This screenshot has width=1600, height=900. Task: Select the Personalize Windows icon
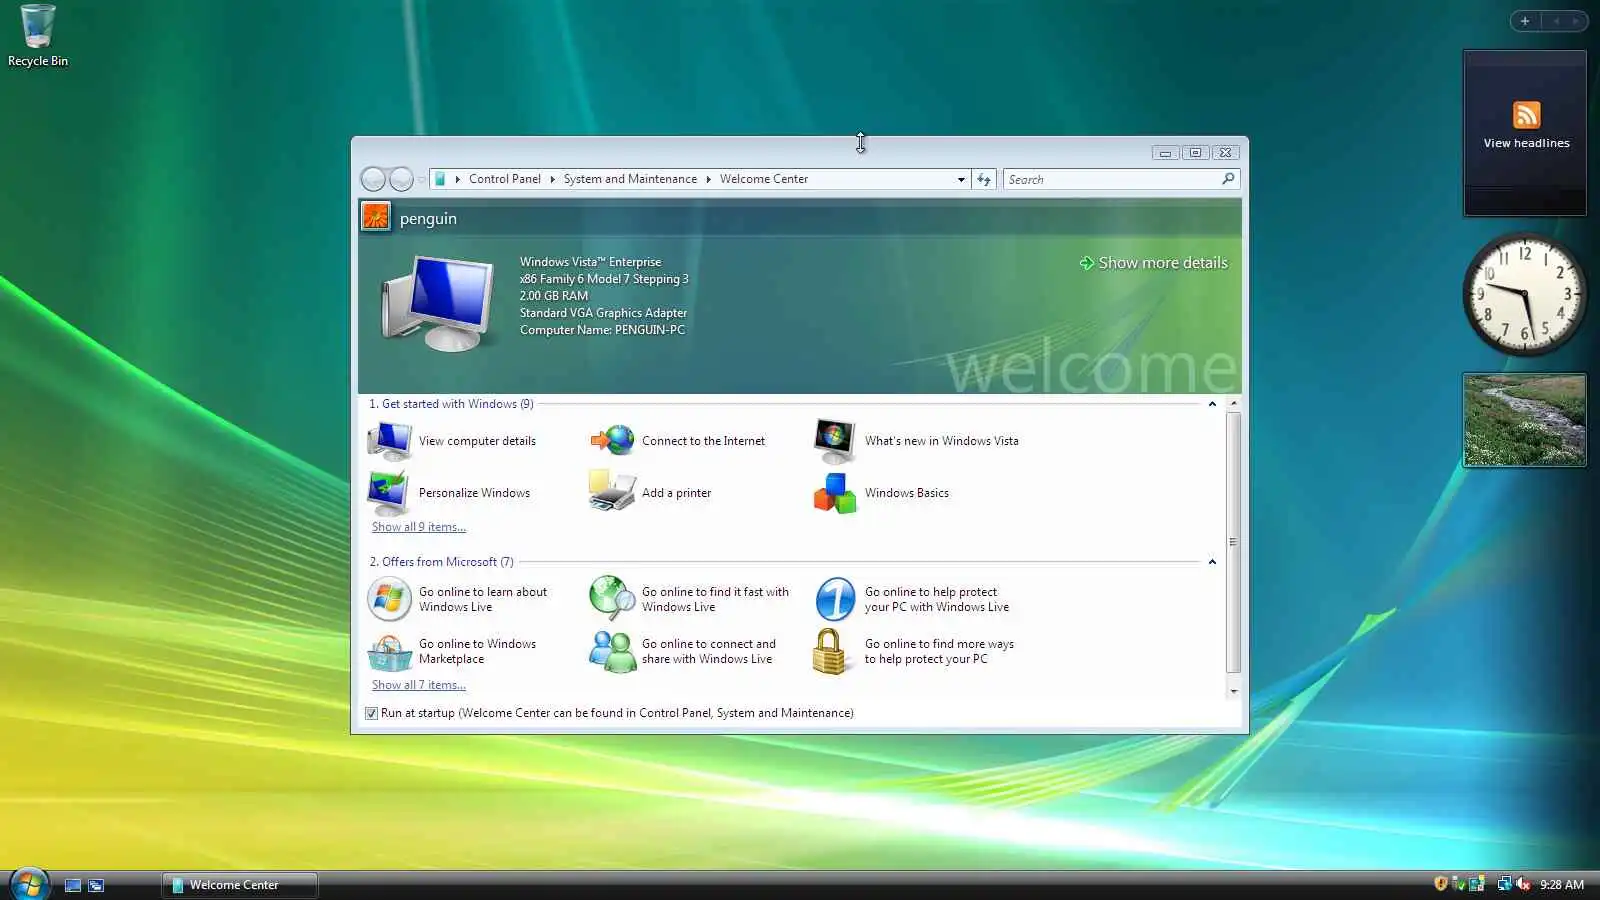pos(388,492)
